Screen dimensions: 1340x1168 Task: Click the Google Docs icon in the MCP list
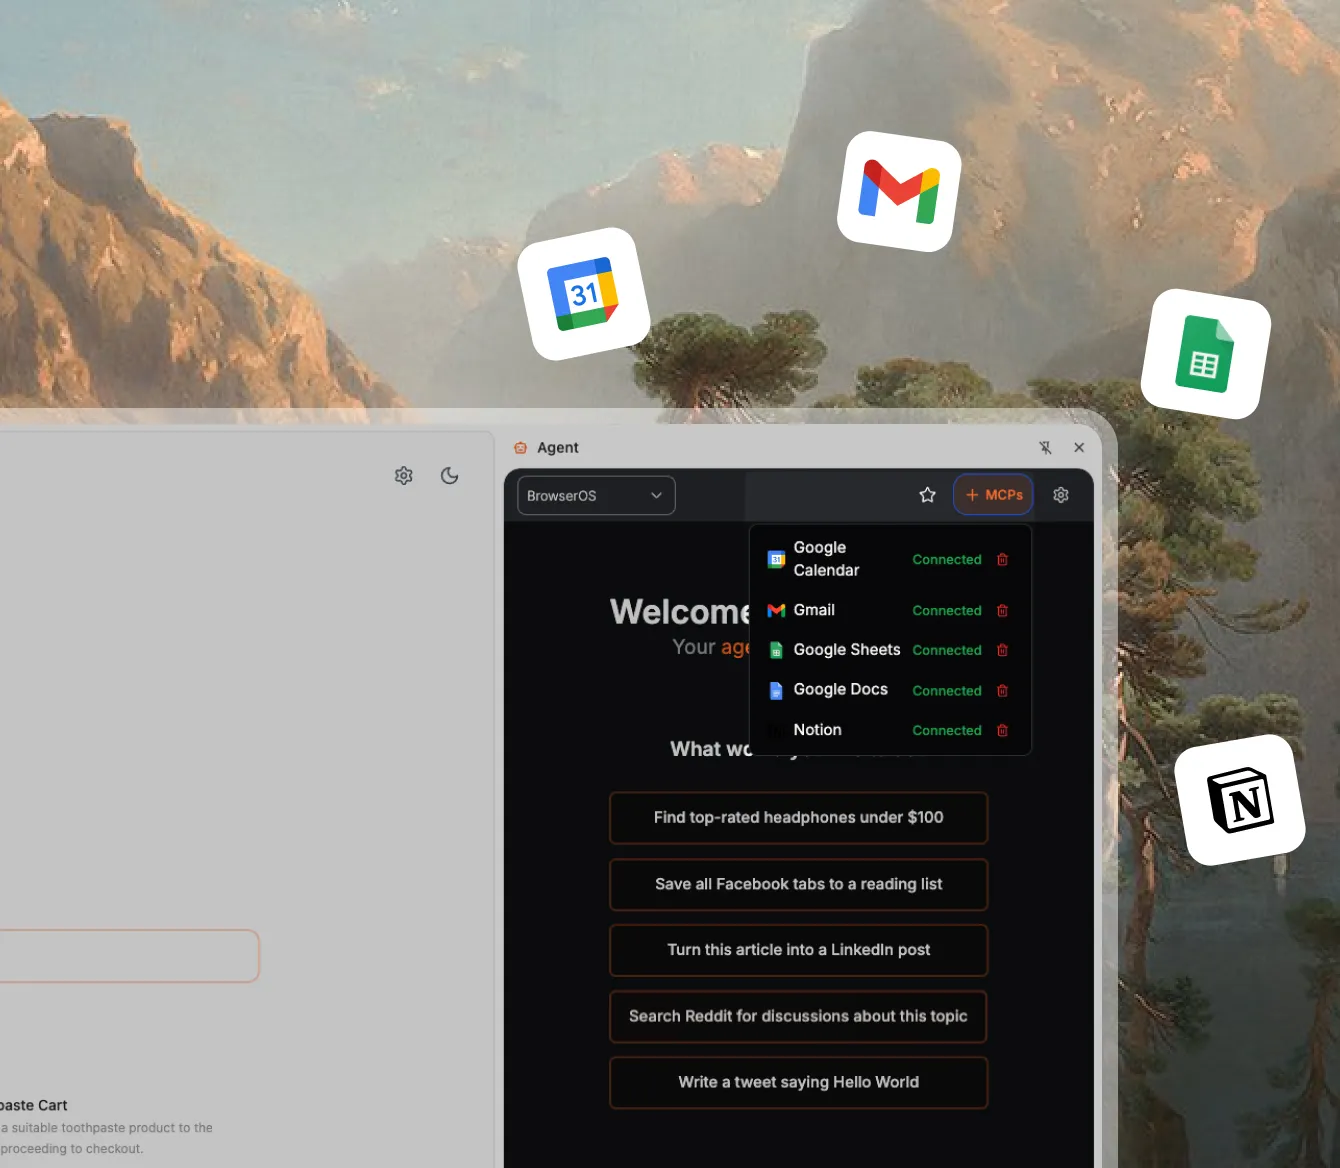point(776,690)
